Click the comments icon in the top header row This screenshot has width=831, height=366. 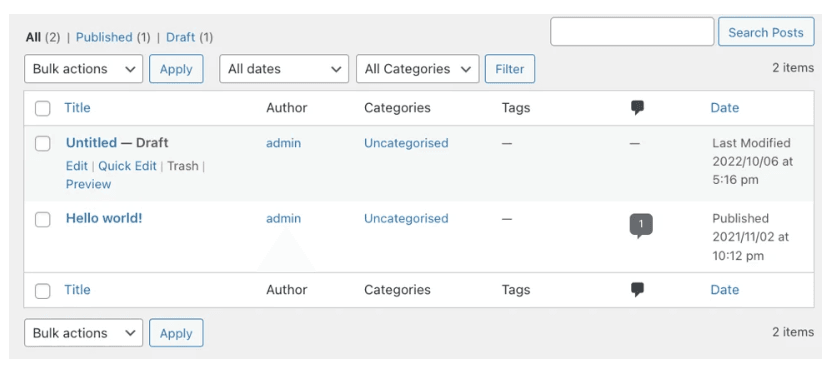click(x=638, y=108)
